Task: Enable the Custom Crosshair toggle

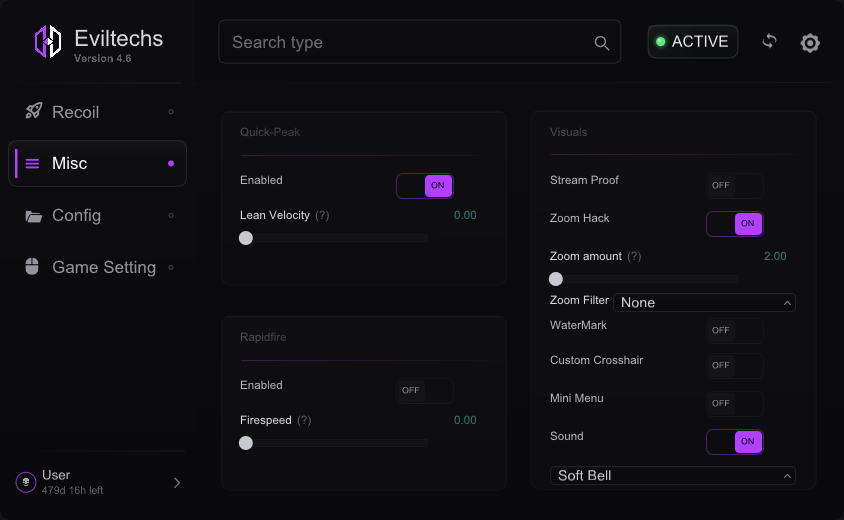Action: [735, 366]
